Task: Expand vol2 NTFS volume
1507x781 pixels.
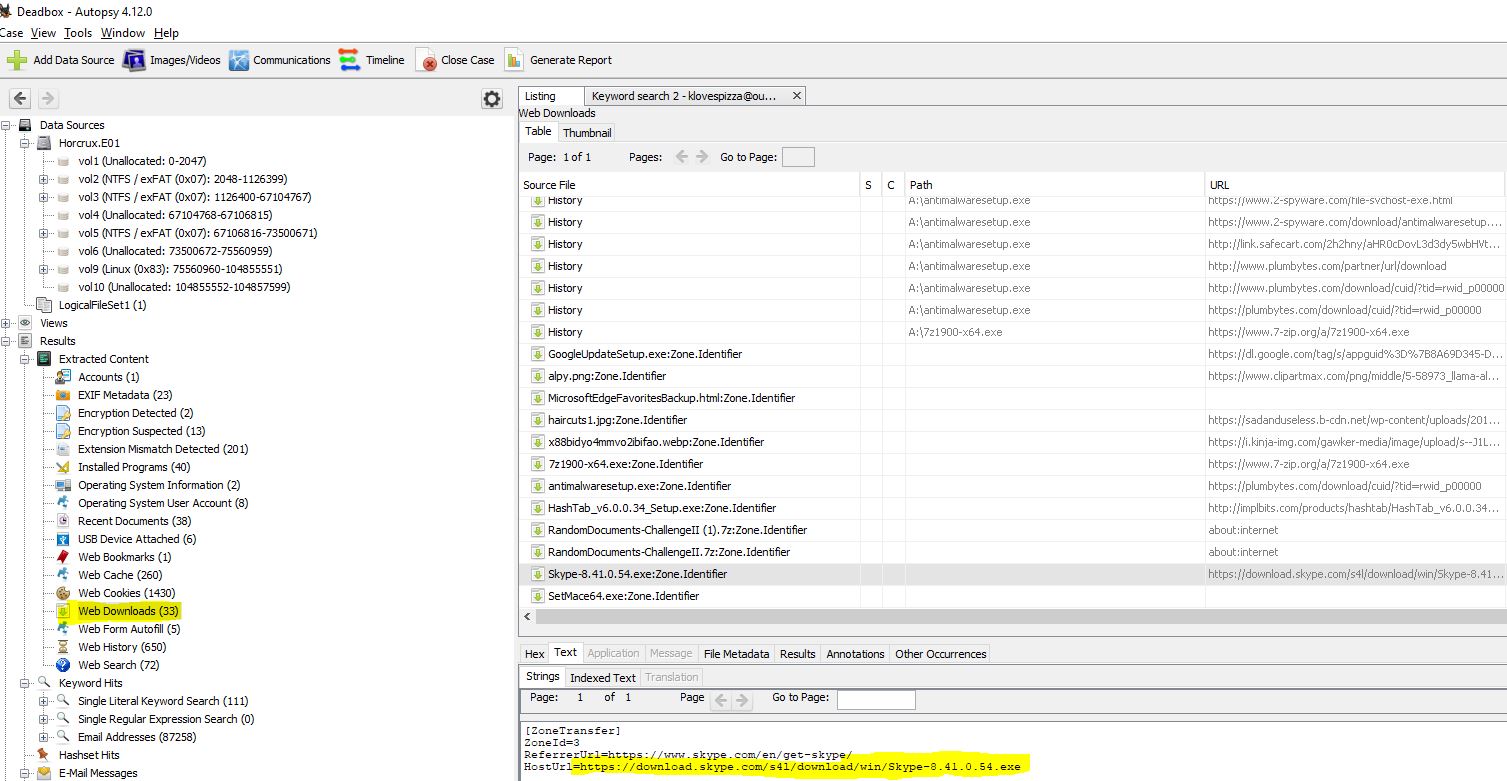Action: [x=44, y=179]
